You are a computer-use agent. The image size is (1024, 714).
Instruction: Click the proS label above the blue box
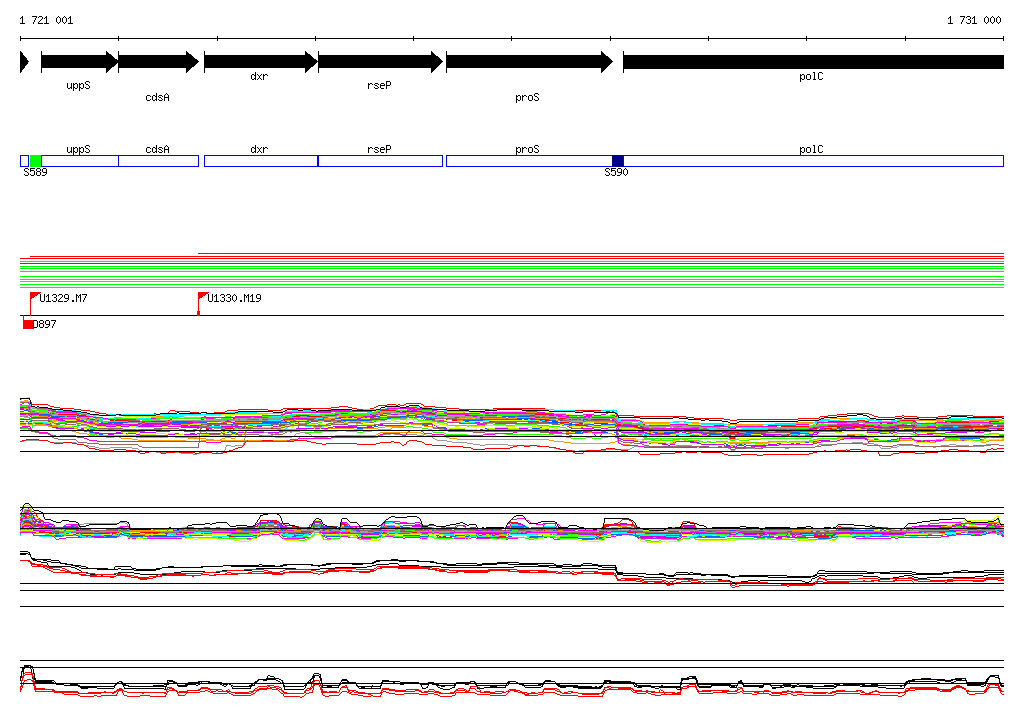[x=527, y=150]
